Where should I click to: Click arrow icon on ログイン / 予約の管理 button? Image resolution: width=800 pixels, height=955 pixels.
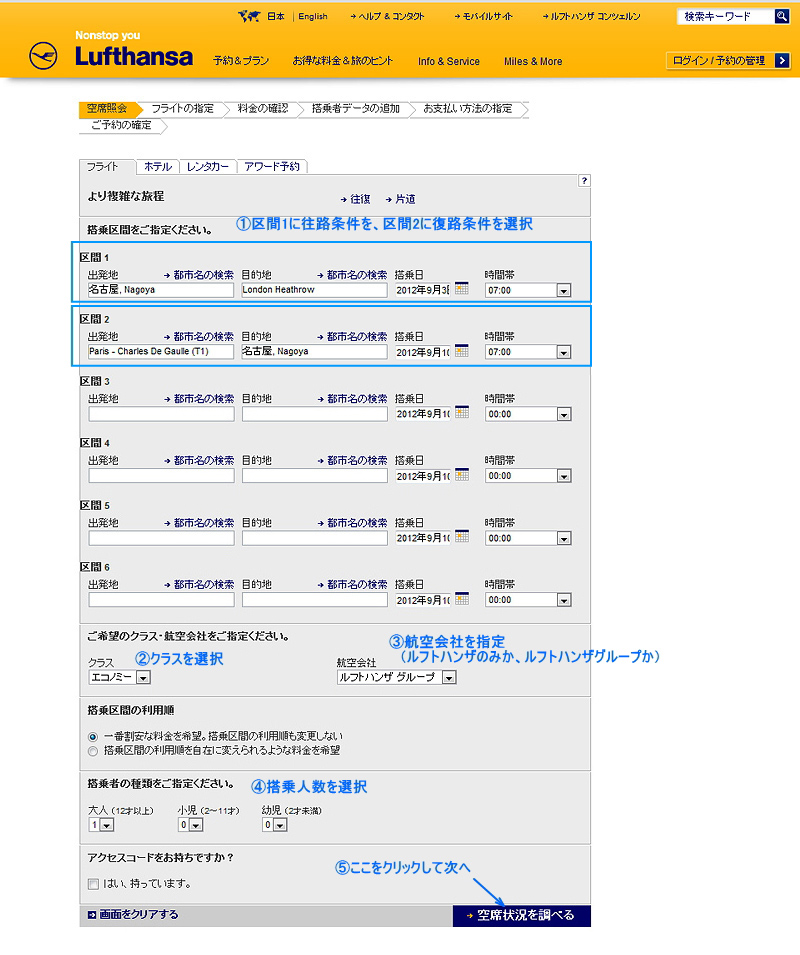(x=782, y=60)
